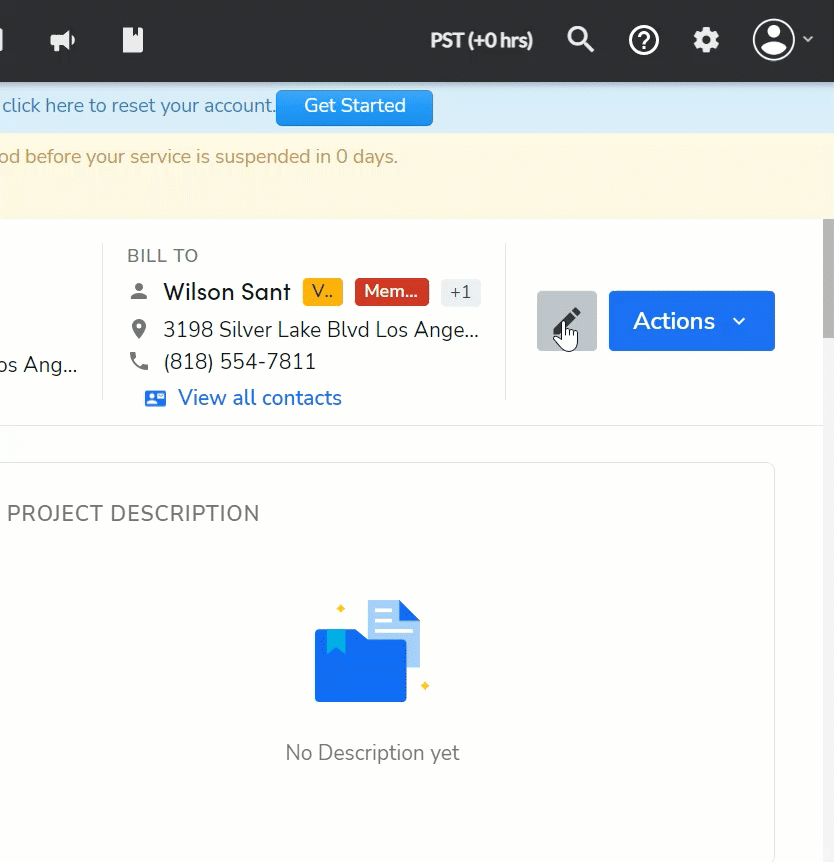Open the View all contacts link

pyautogui.click(x=259, y=398)
